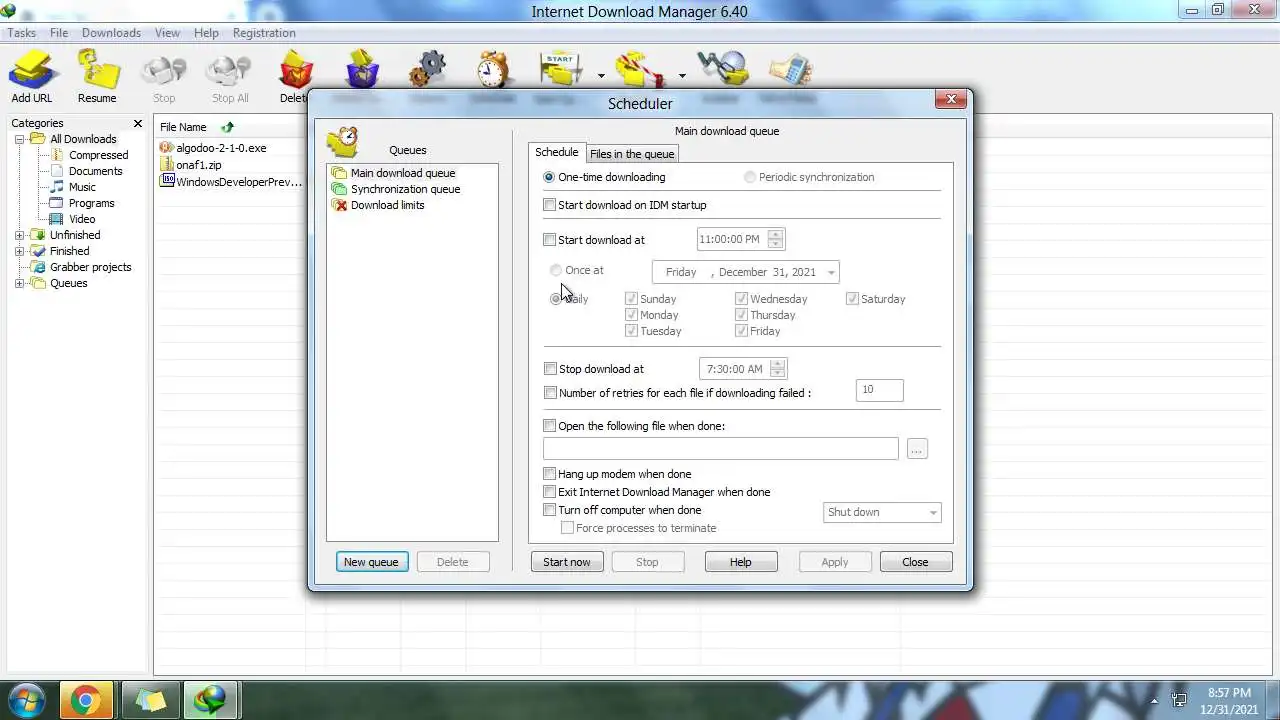Click the Help button in Scheduler
This screenshot has height=720, width=1280.
741,562
